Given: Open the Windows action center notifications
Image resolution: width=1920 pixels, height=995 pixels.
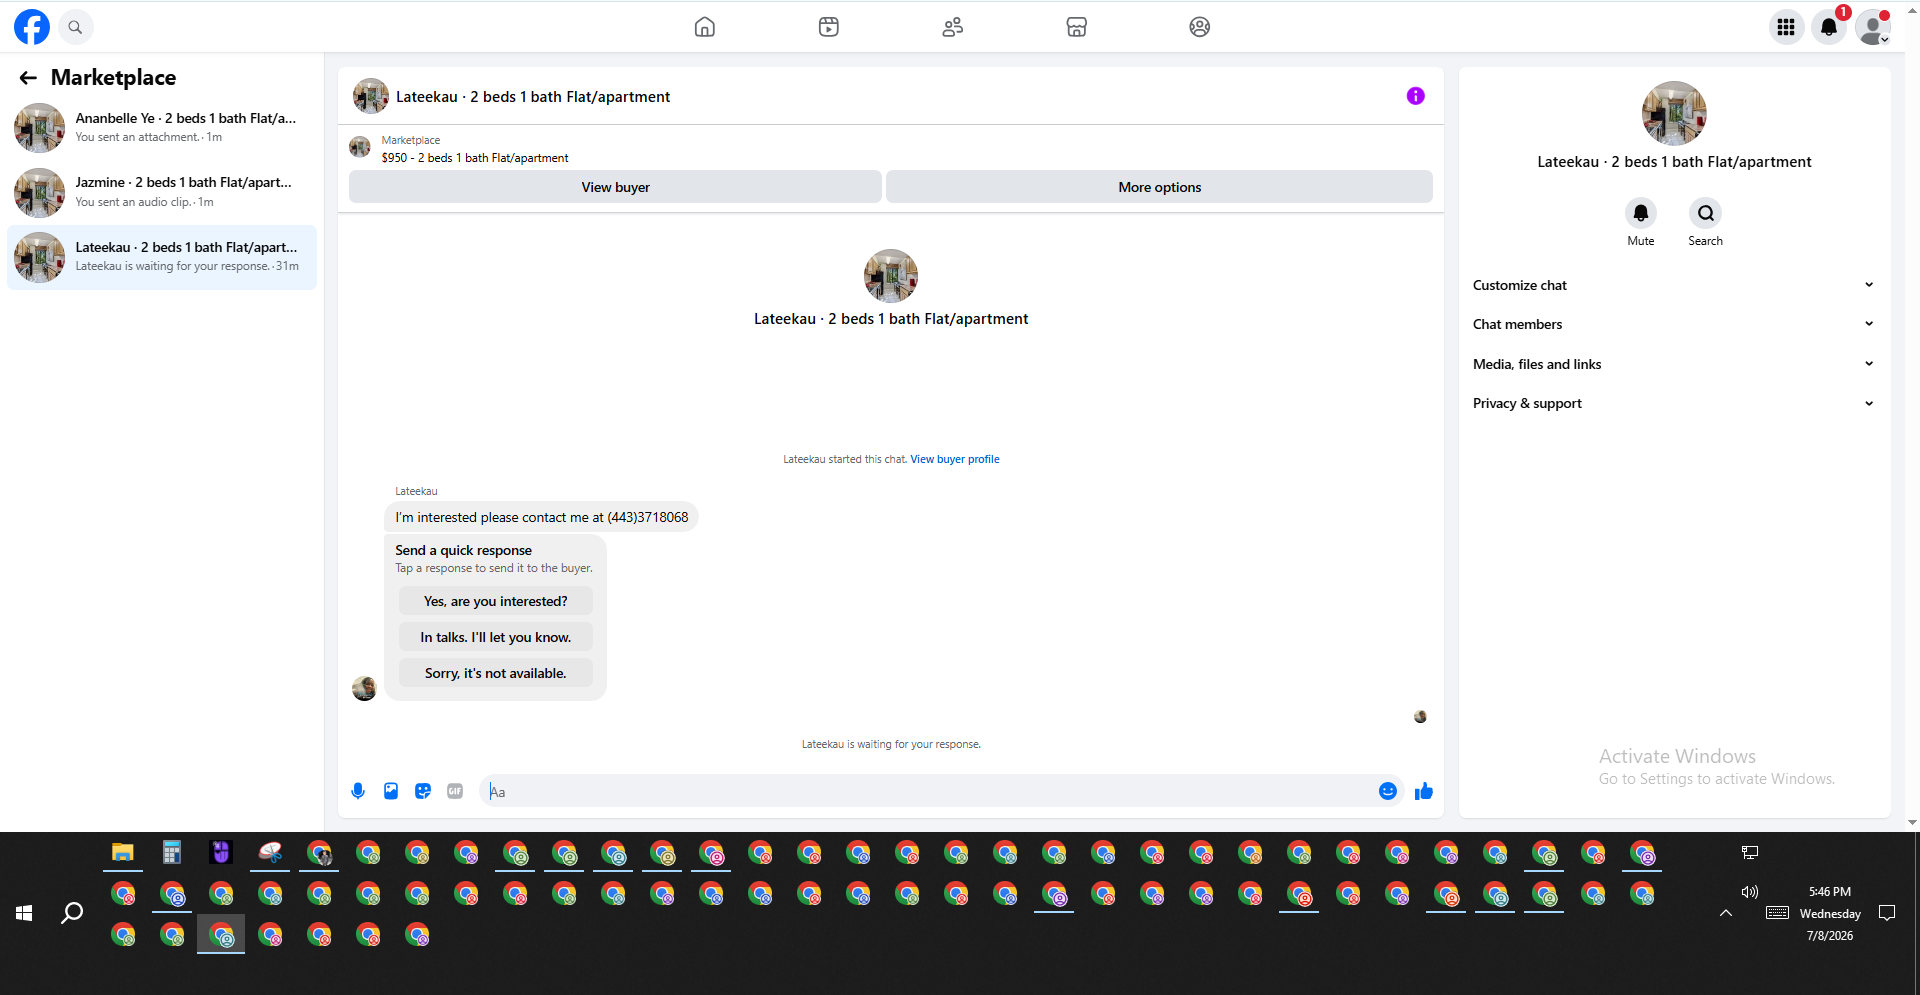Looking at the screenshot, I should coord(1887,913).
